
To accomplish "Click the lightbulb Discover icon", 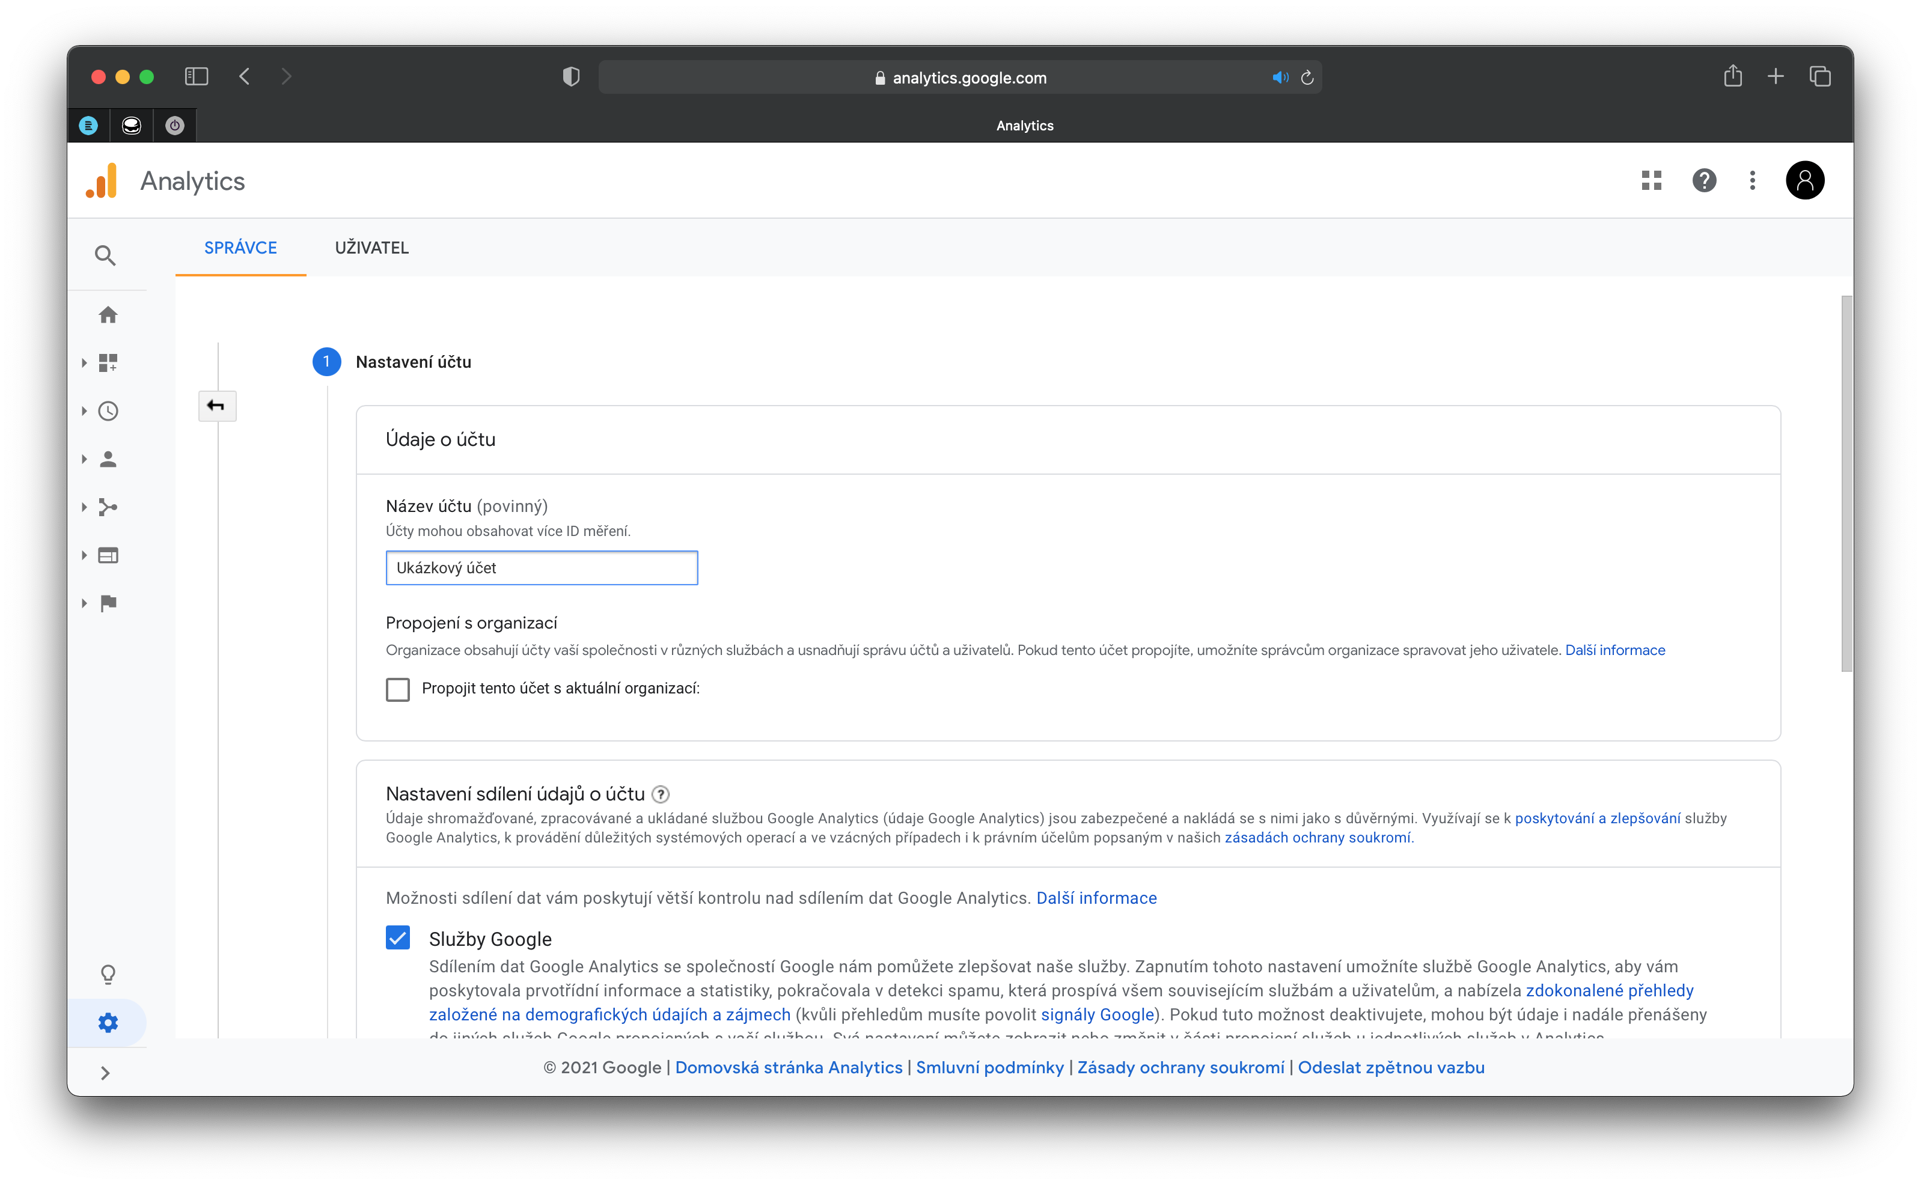I will point(108,974).
